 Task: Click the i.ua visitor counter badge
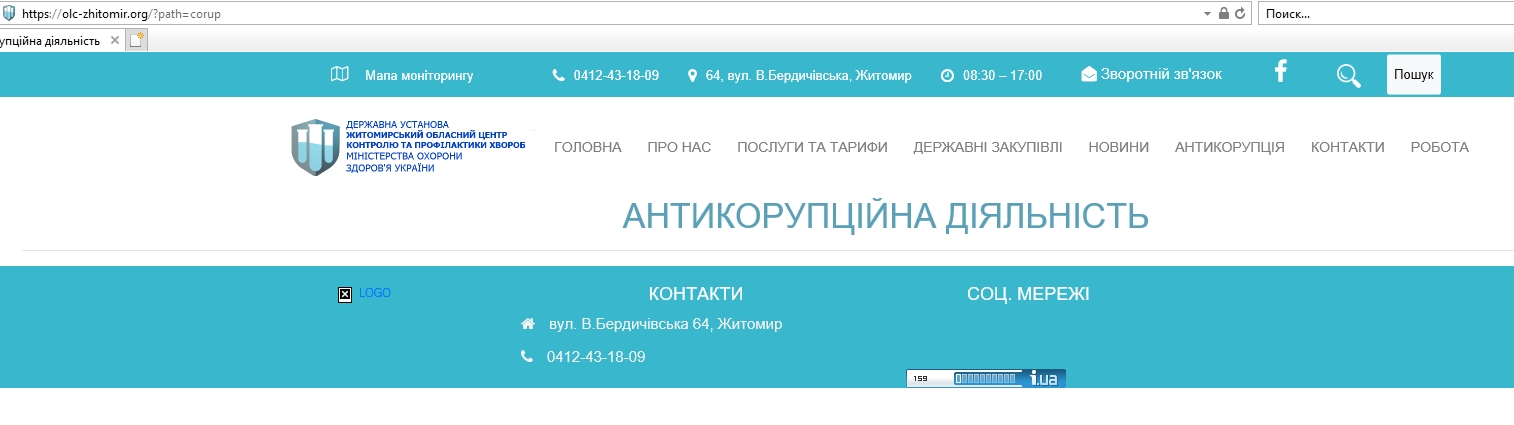[x=985, y=378]
